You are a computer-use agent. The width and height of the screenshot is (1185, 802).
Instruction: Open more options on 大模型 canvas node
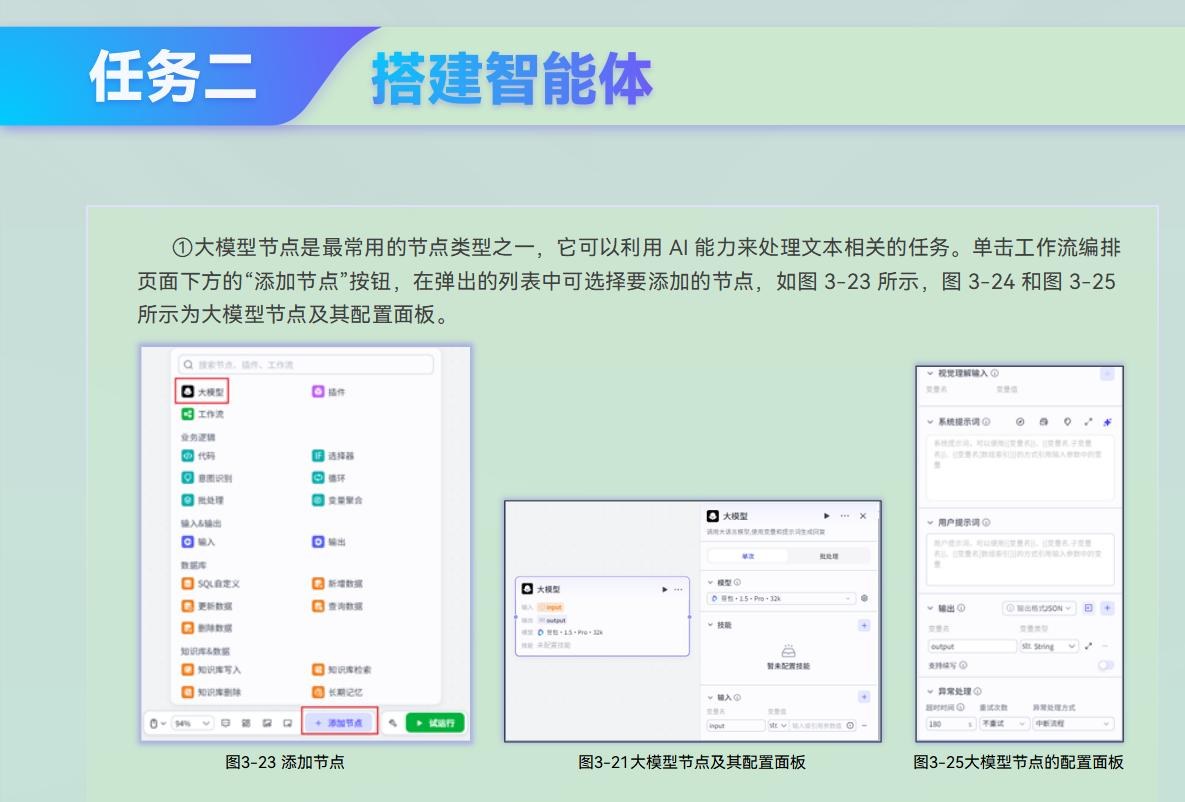(678, 590)
